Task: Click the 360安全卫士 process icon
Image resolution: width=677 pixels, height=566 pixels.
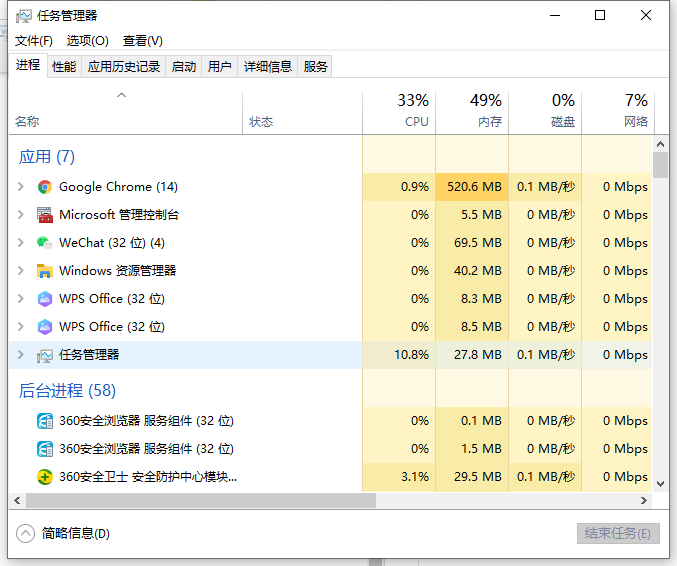Action: coord(44,477)
